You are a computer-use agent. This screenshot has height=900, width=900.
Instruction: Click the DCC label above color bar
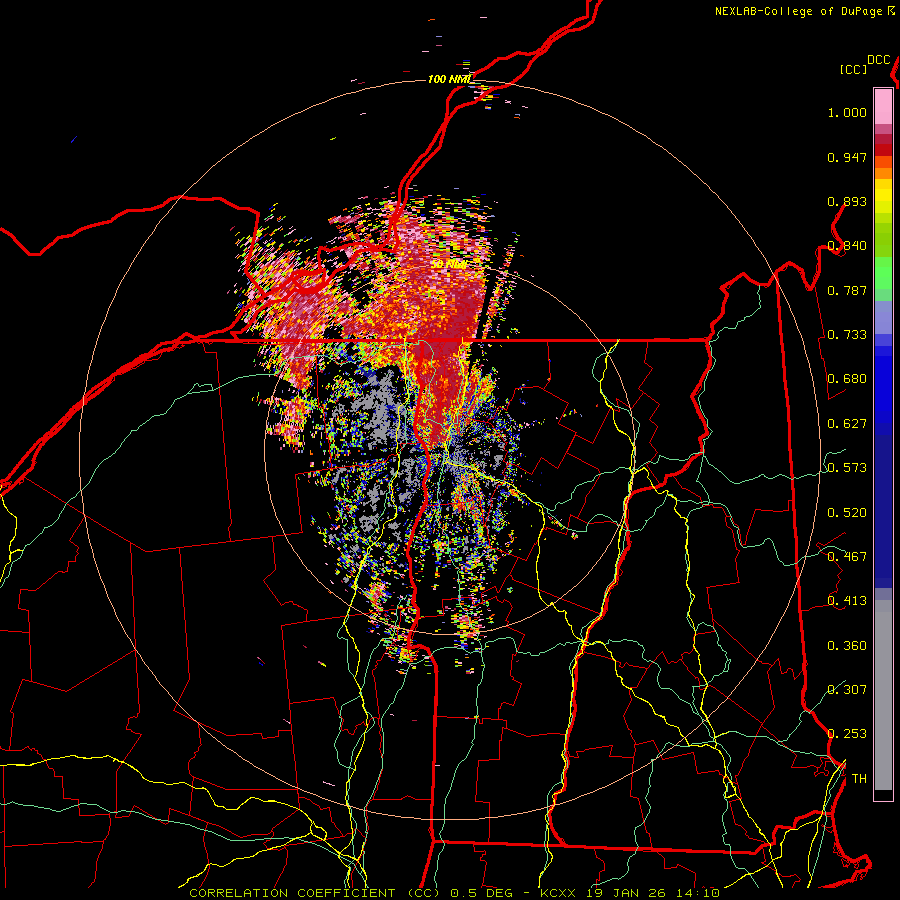tap(879, 60)
